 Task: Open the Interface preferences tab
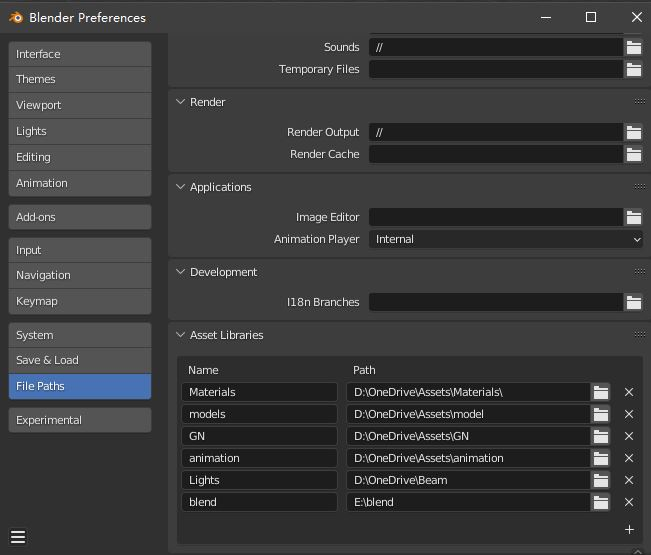click(x=80, y=54)
